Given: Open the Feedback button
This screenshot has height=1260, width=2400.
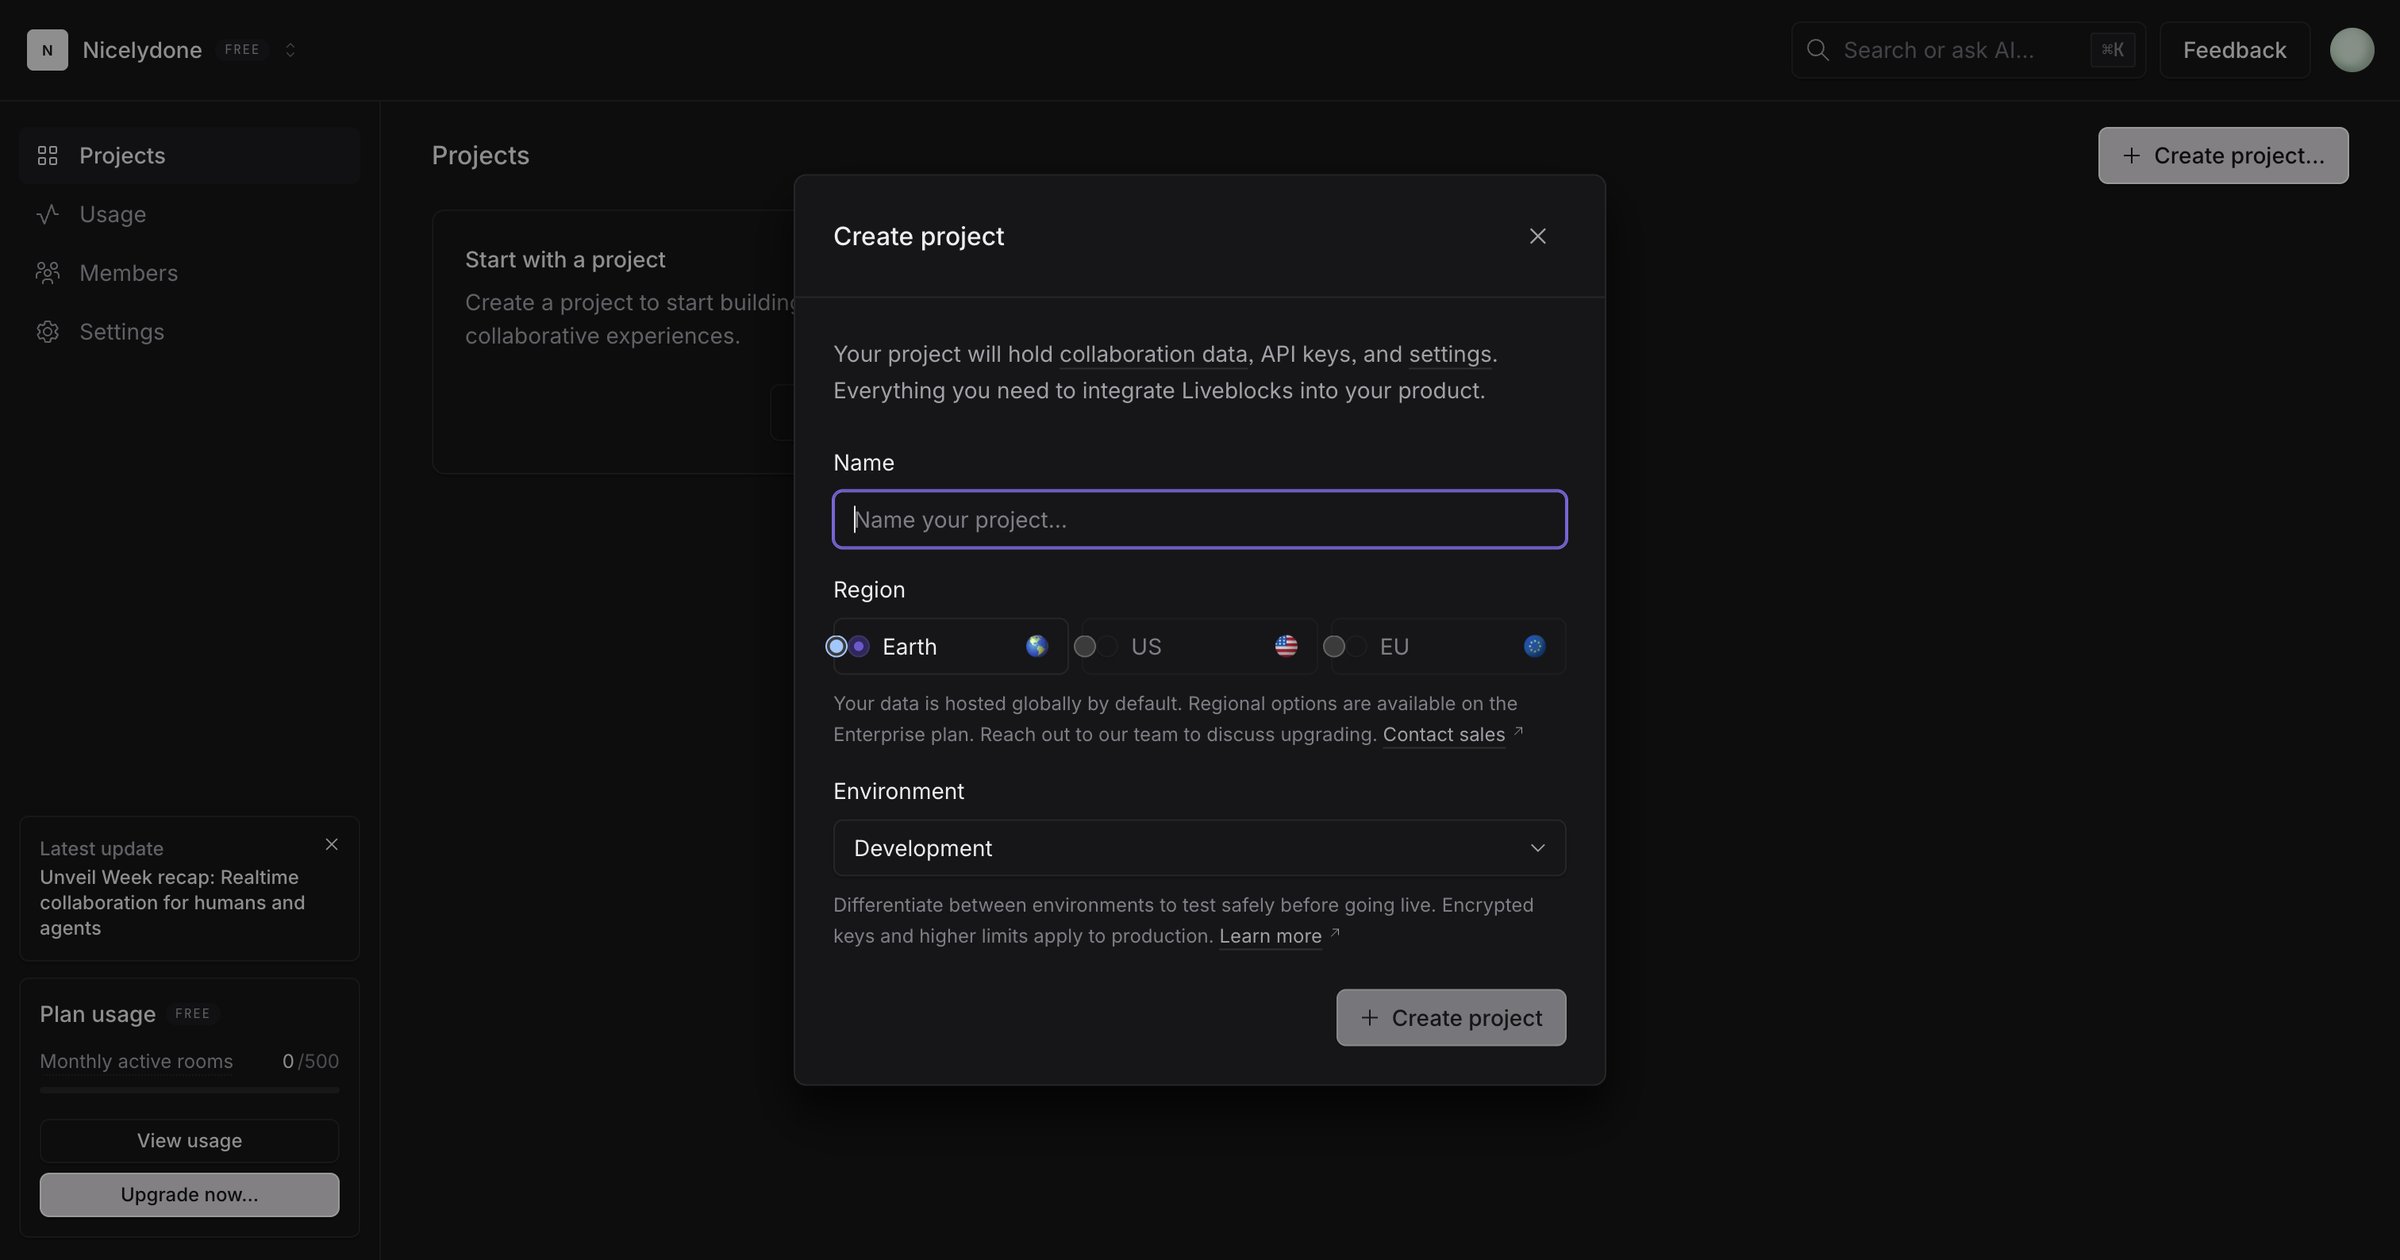Looking at the screenshot, I should (x=2234, y=50).
